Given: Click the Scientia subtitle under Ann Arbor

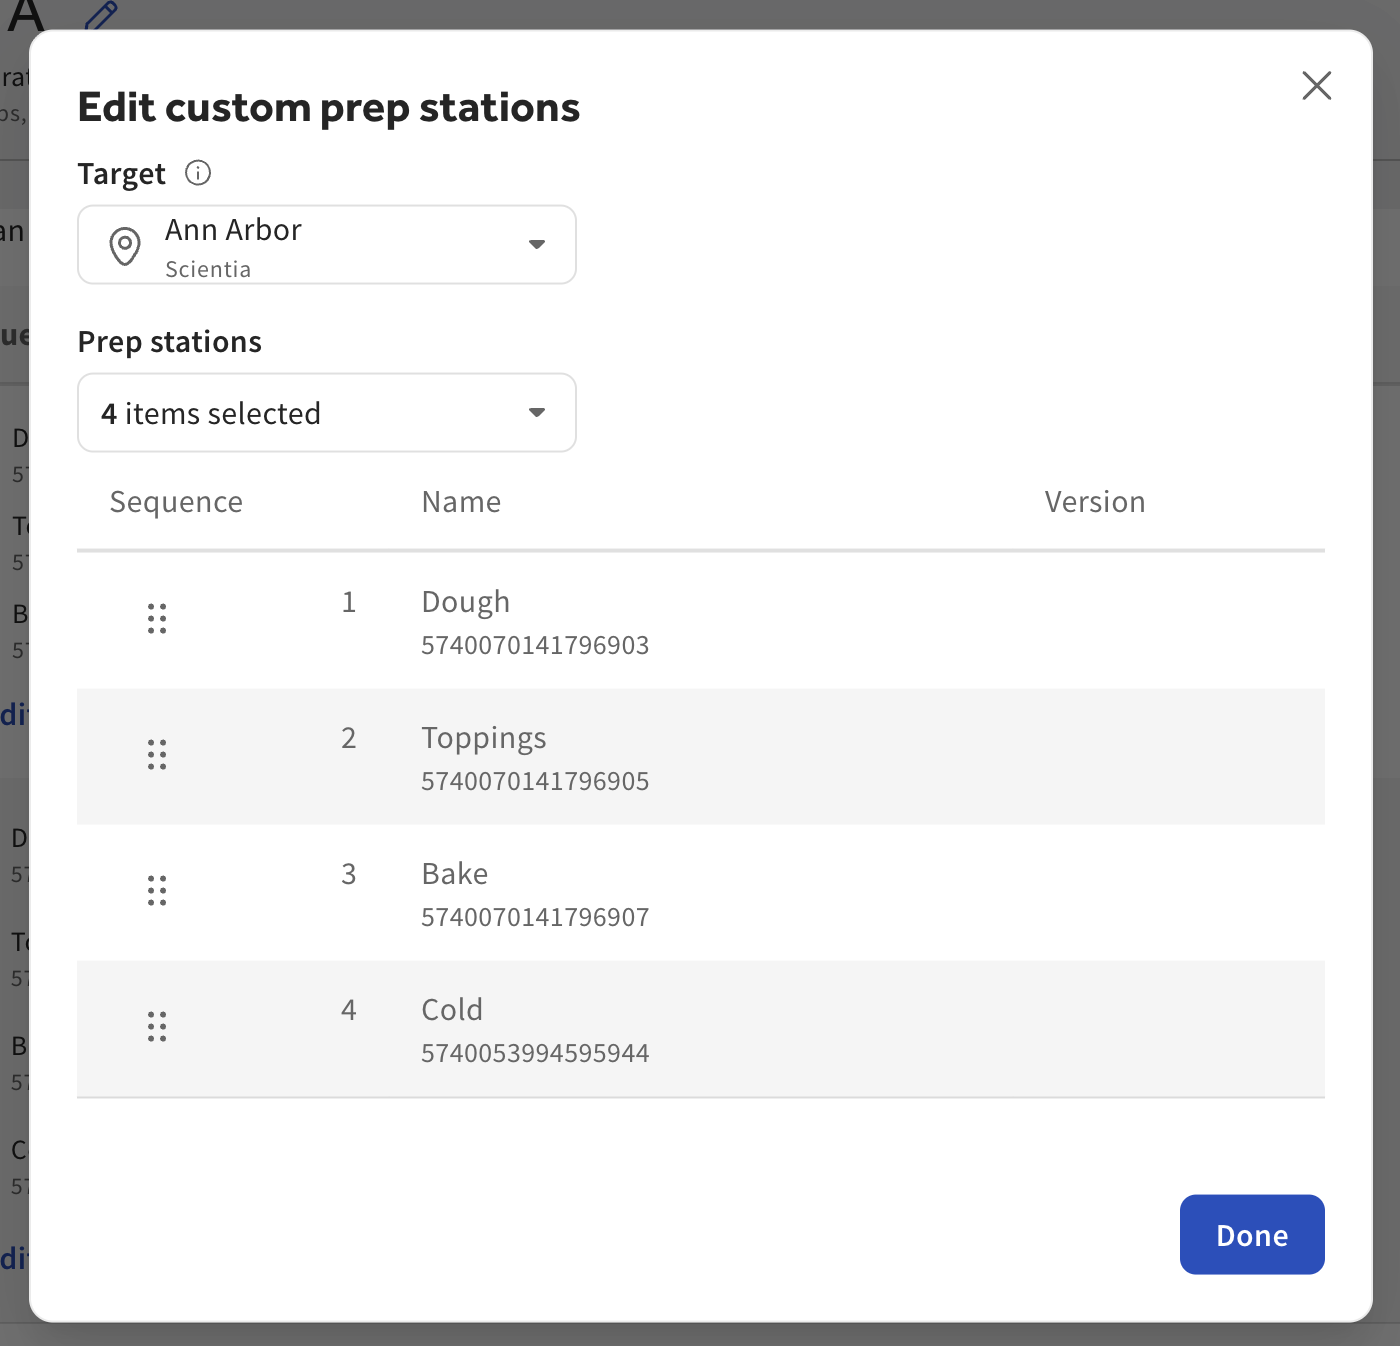Looking at the screenshot, I should click(x=208, y=269).
